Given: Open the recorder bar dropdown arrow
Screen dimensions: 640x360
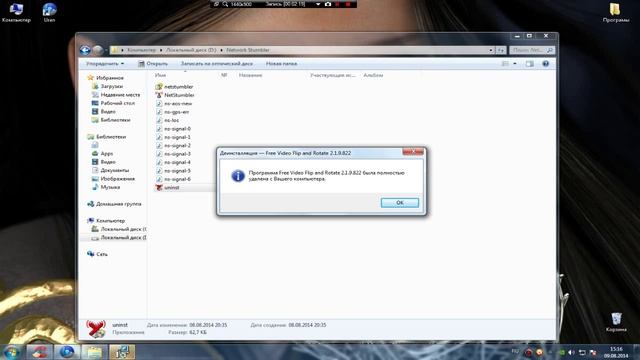Looking at the screenshot, I should click(318, 4).
